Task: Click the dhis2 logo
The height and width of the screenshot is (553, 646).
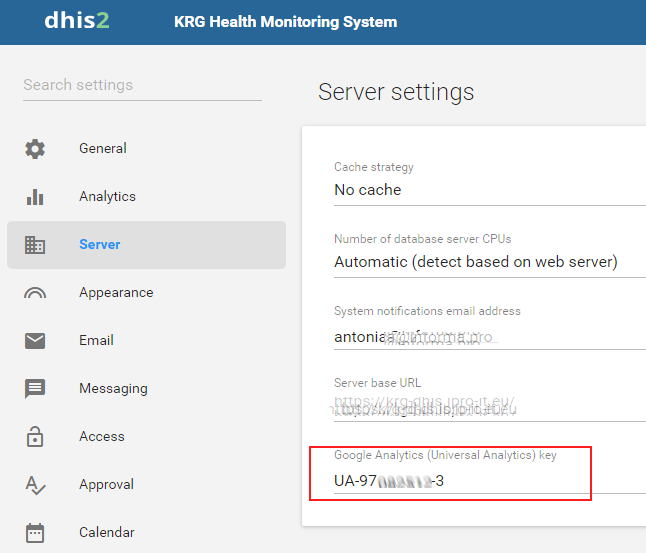Action: coord(77,21)
